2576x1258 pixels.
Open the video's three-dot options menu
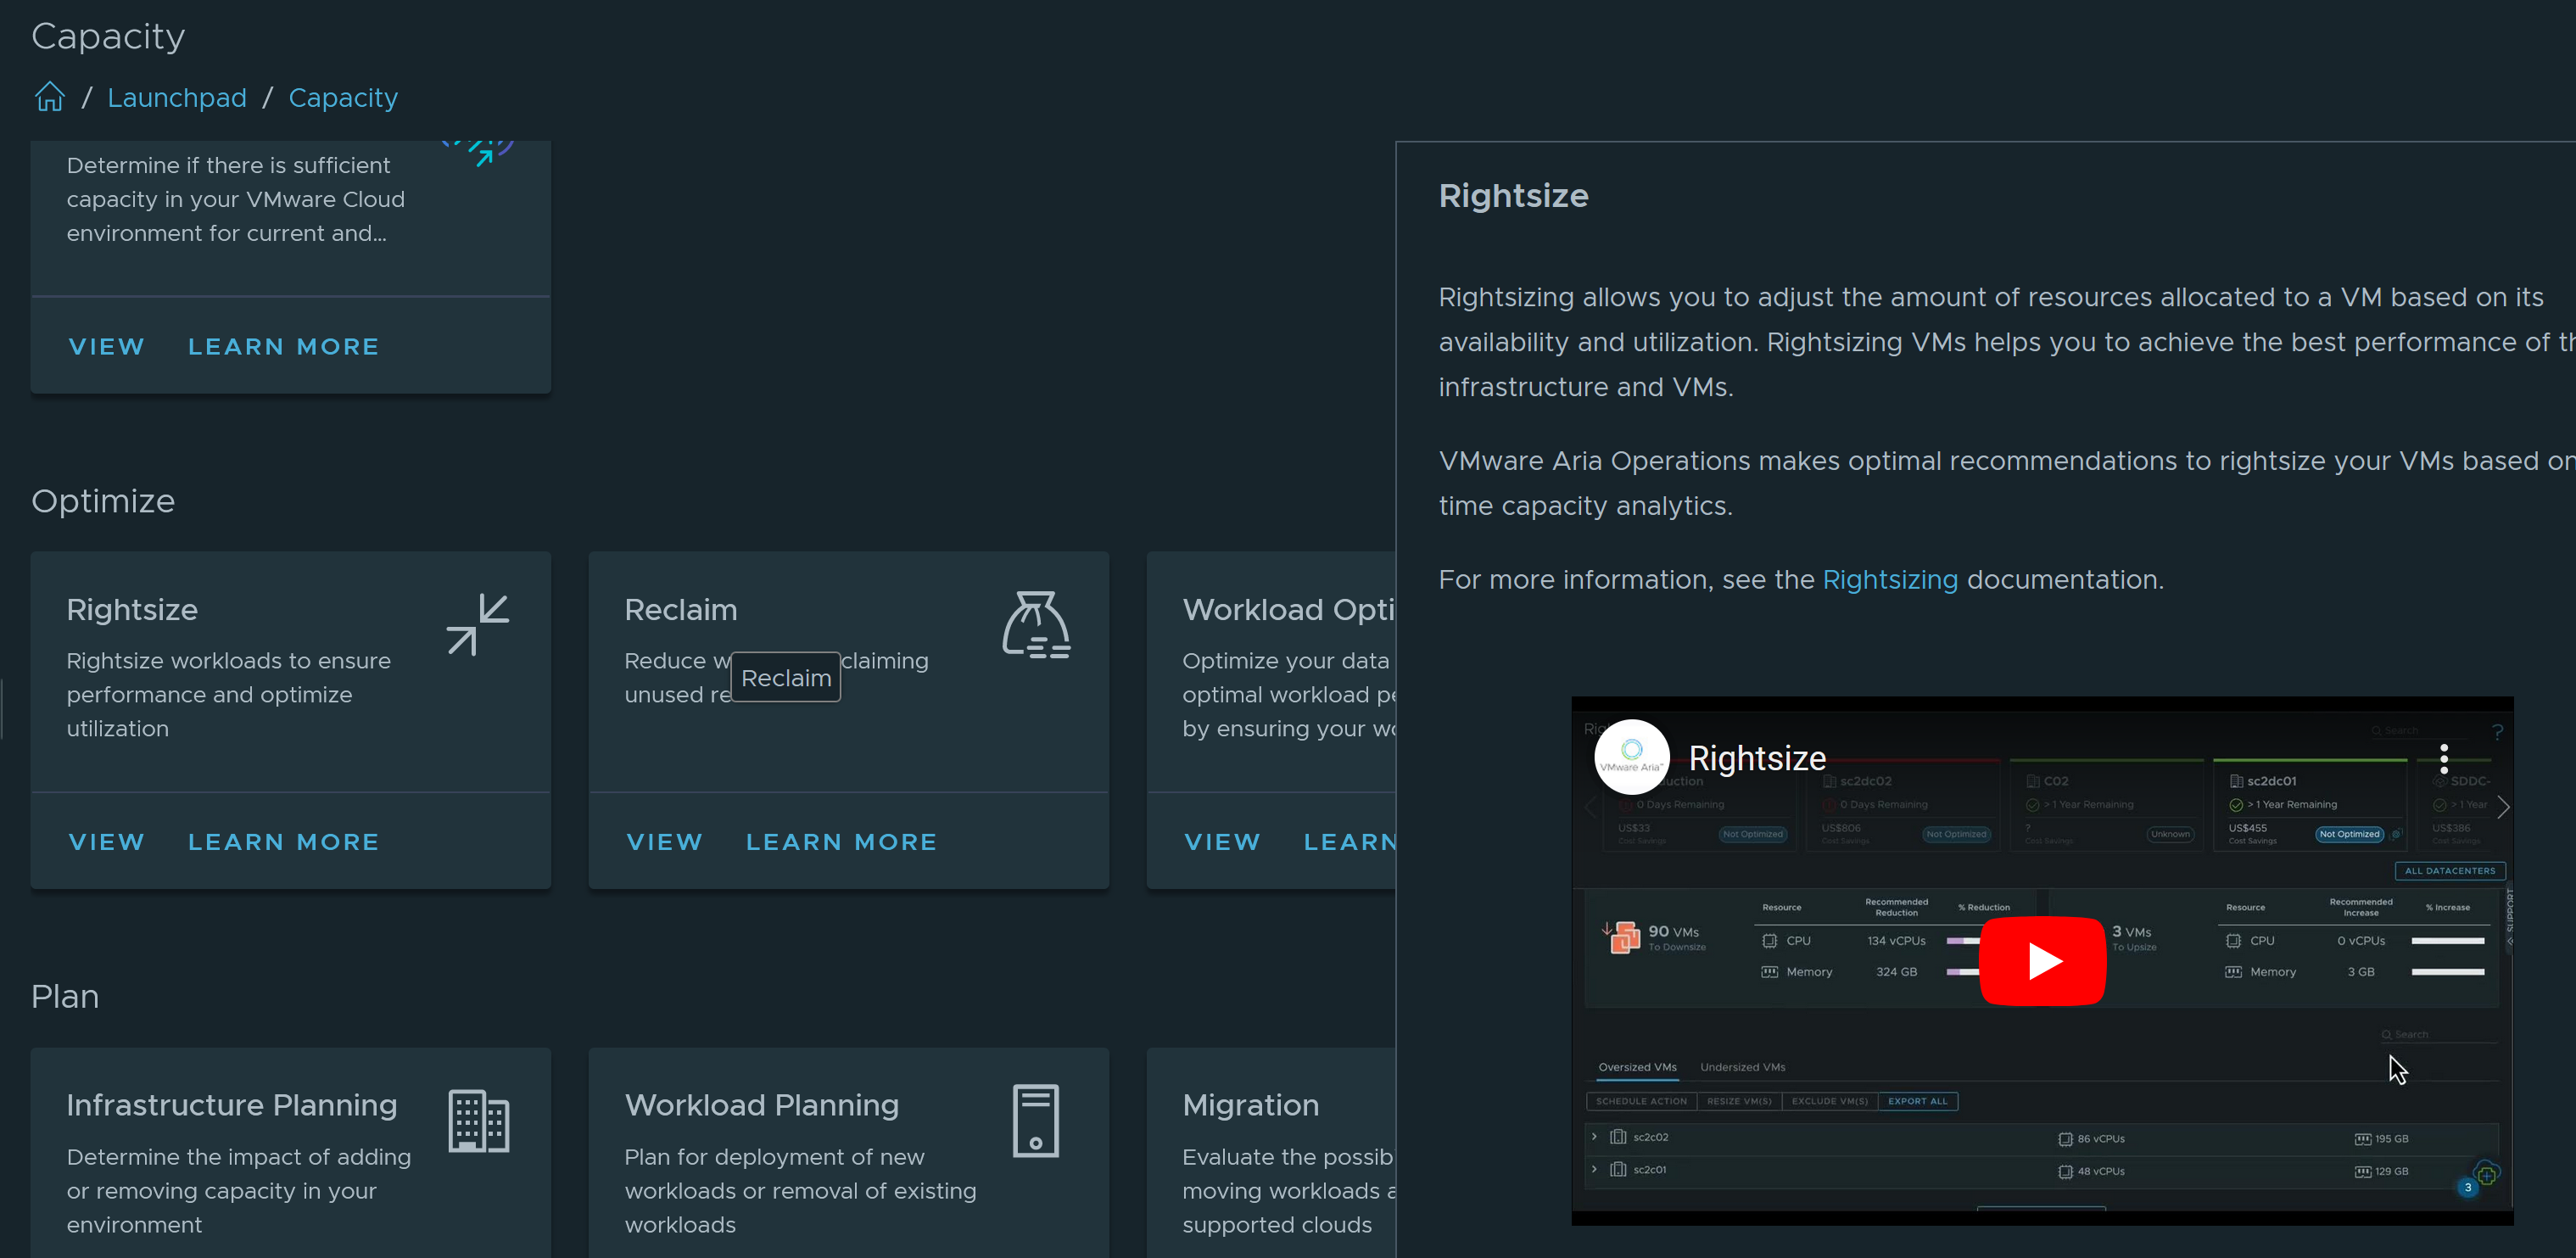coord(2443,758)
